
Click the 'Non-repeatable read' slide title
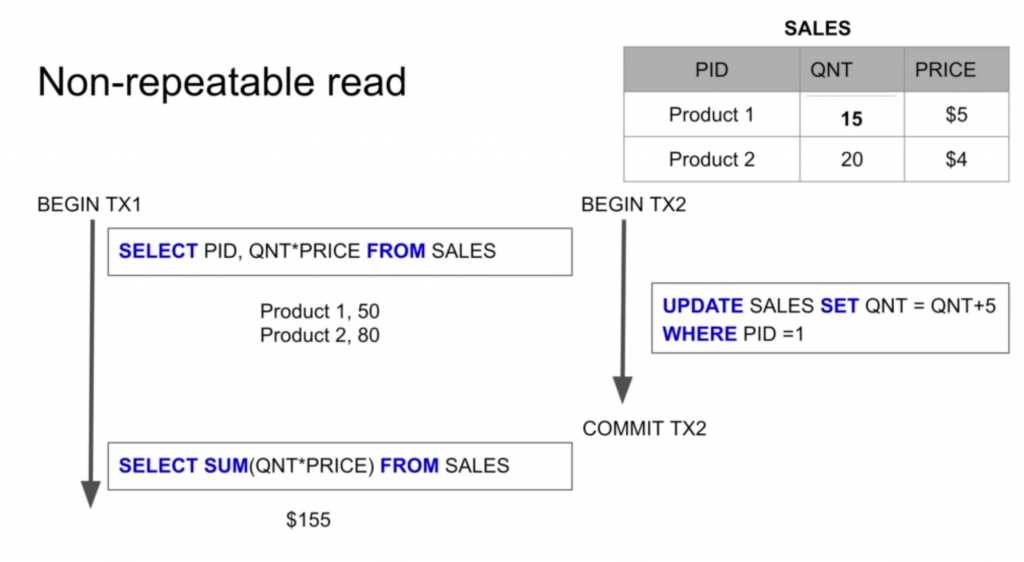[221, 82]
